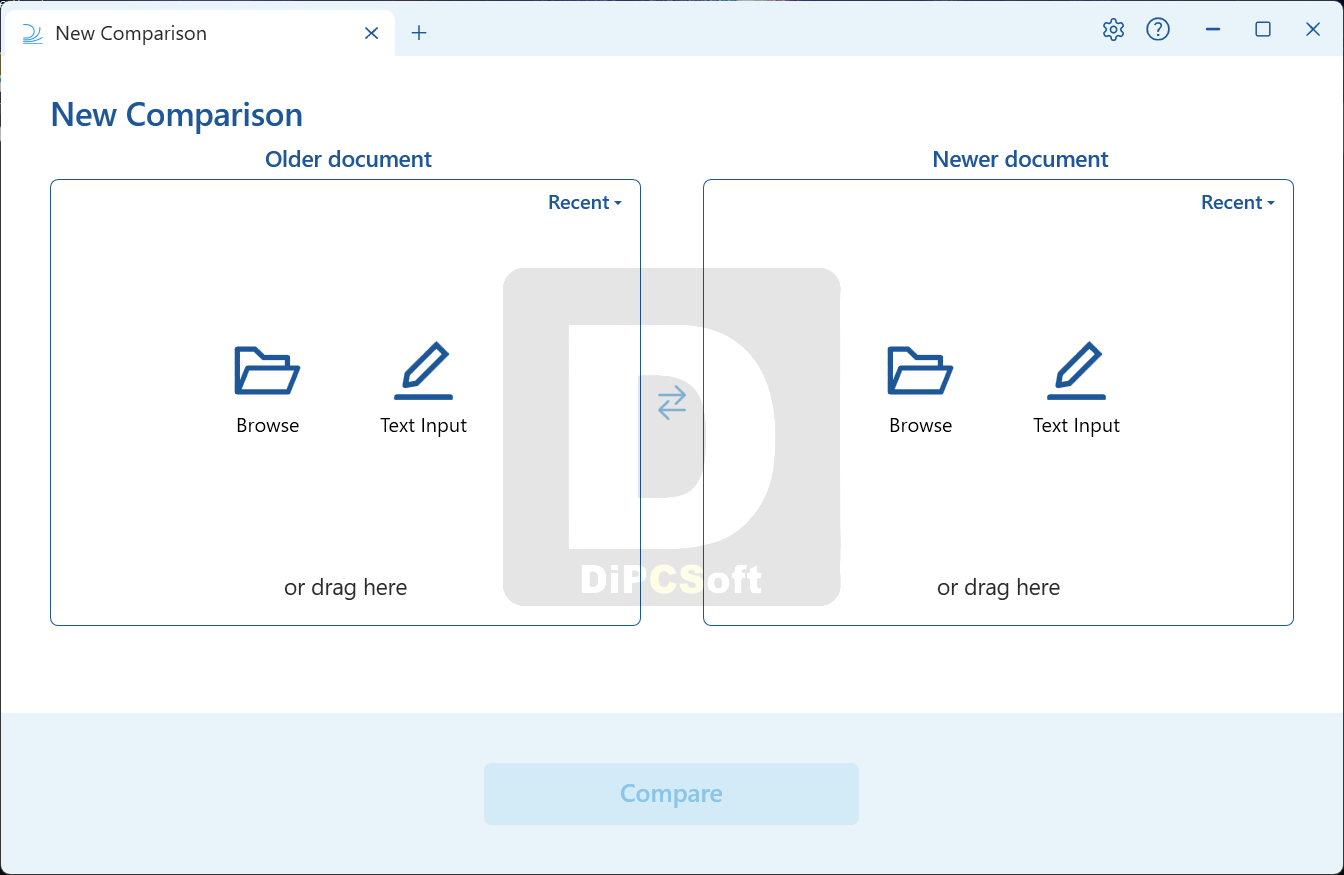Viewport: 1344px width, 875px height.
Task: Click the Newer document heading
Action: (1020, 159)
